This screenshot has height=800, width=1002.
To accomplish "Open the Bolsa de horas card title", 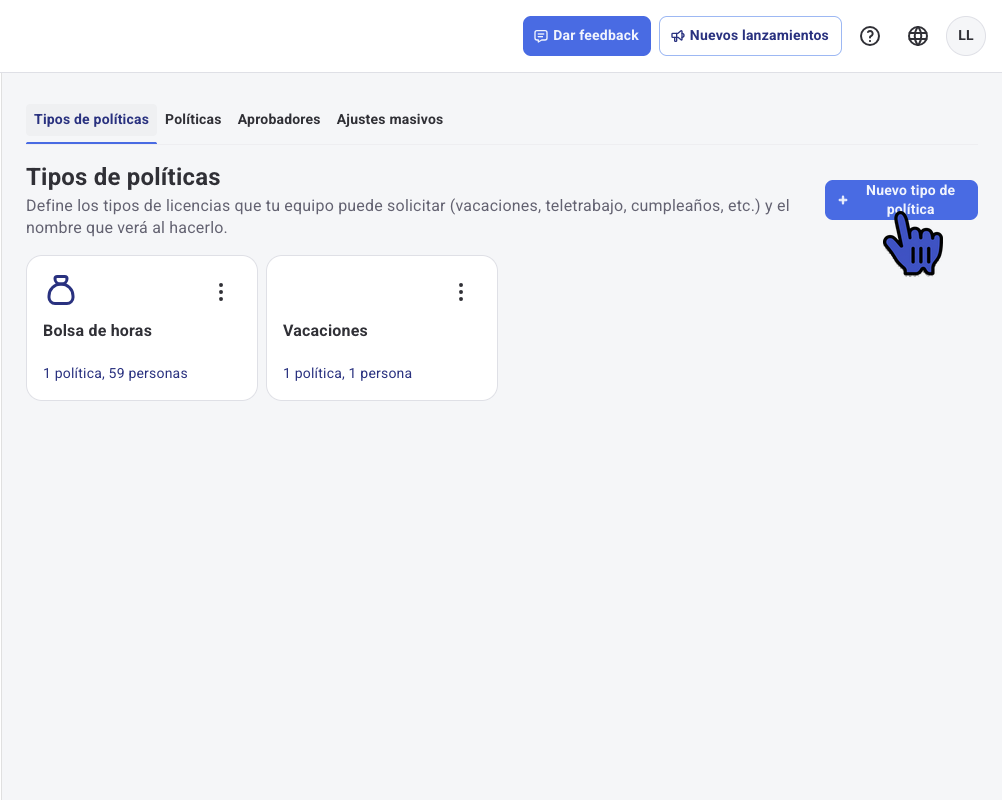I will 97,330.
